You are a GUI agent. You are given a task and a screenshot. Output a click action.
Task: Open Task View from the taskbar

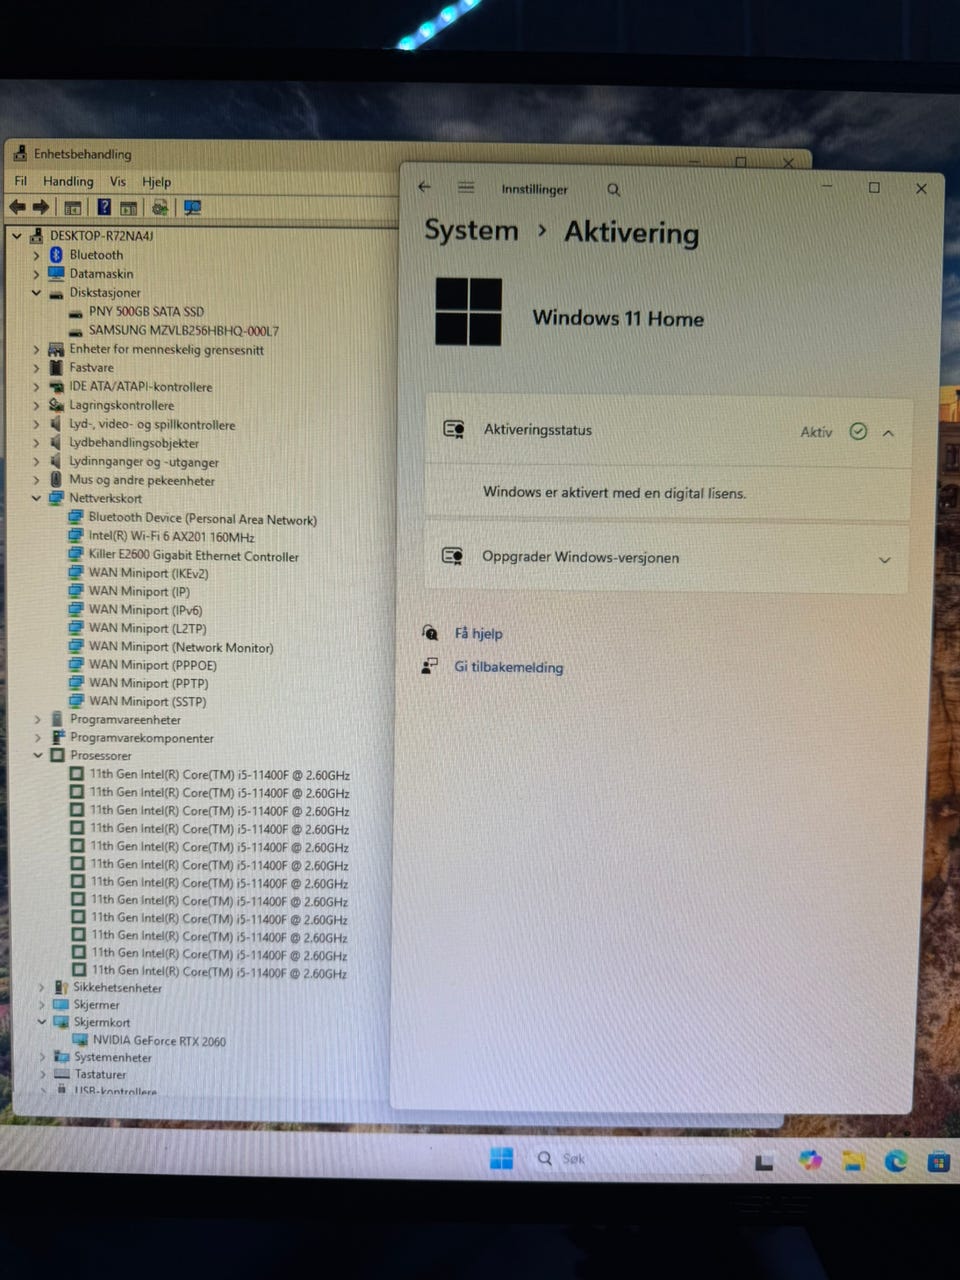764,1161
